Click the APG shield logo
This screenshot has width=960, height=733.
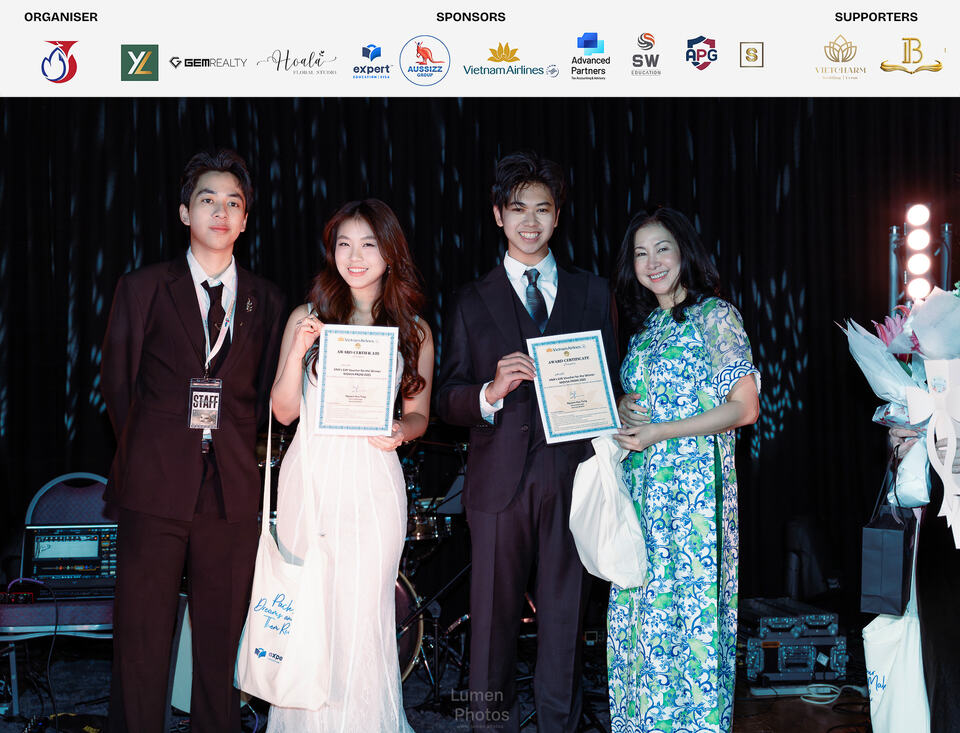coord(702,53)
